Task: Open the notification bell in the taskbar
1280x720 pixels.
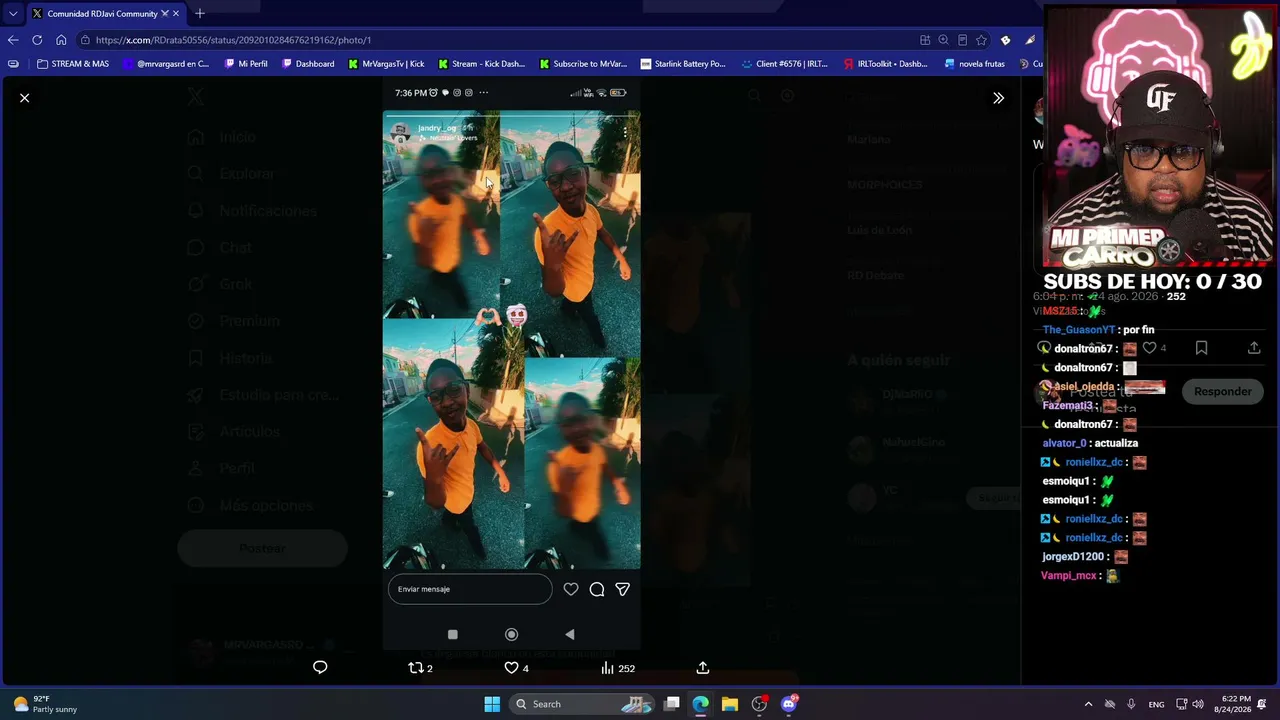Action: click(x=1262, y=704)
